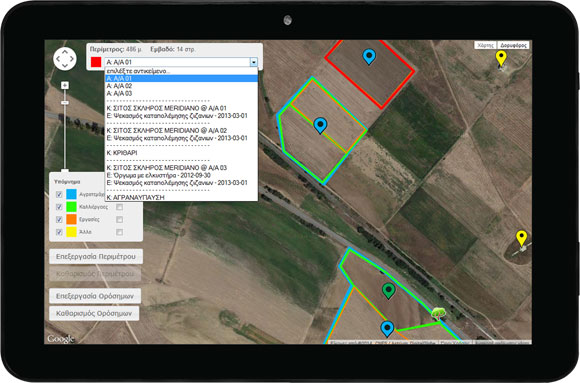The width and height of the screenshot is (580, 383).
Task: Select the green map marker pin
Action: point(388,291)
